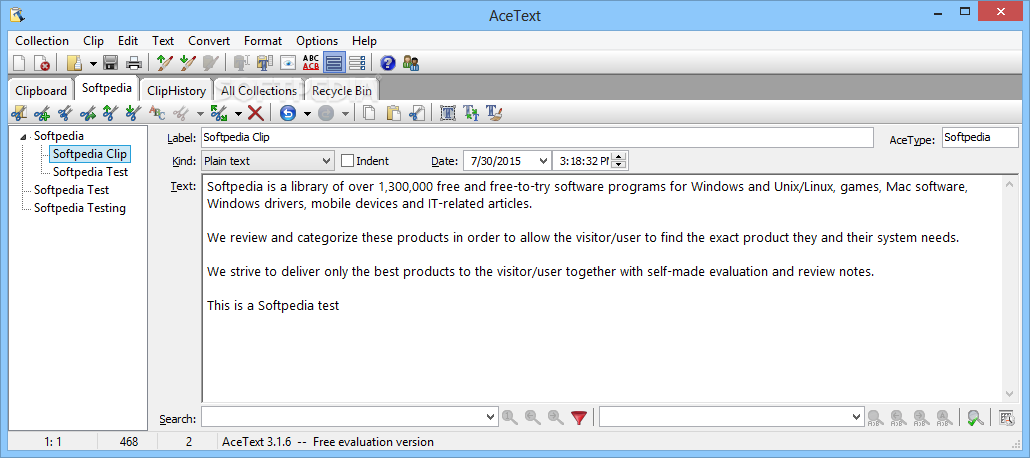Viewport: 1030px width, 458px height.
Task: Select the Softpedia Testing tree item
Action: (x=79, y=208)
